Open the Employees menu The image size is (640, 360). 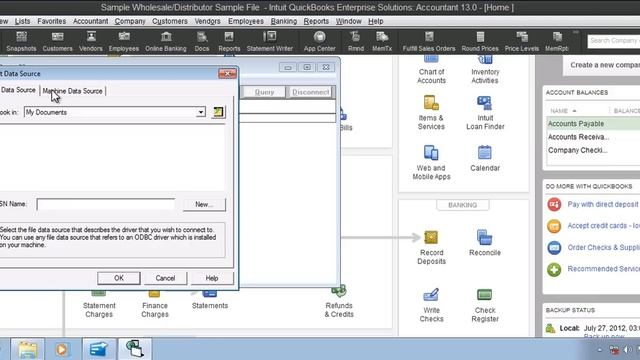246,21
